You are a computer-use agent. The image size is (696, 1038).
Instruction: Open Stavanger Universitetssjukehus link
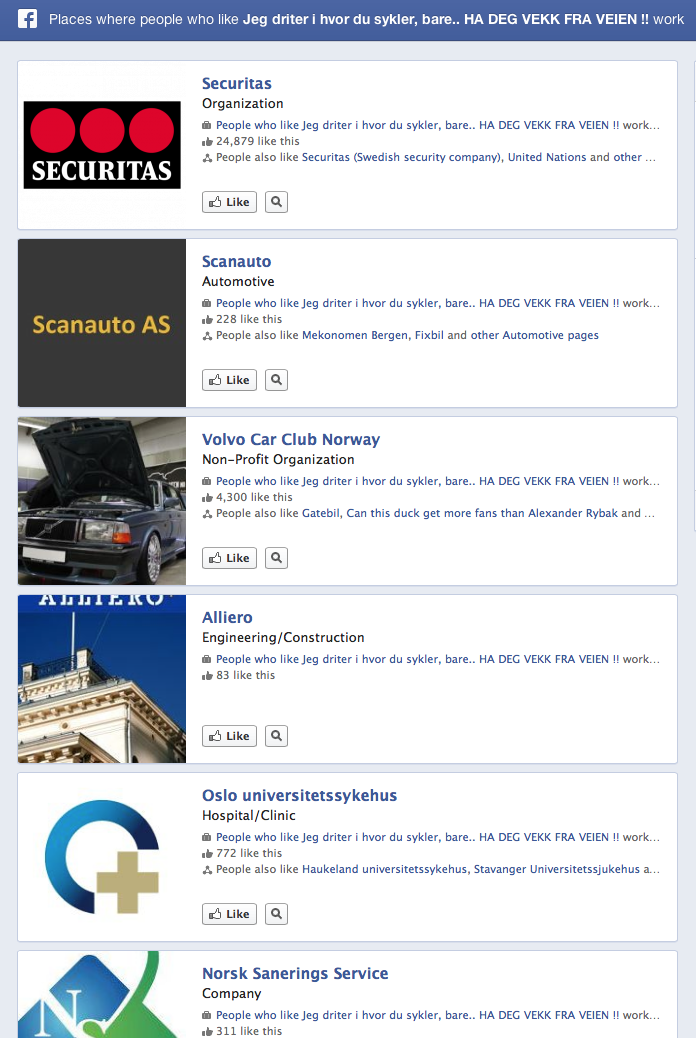(557, 869)
